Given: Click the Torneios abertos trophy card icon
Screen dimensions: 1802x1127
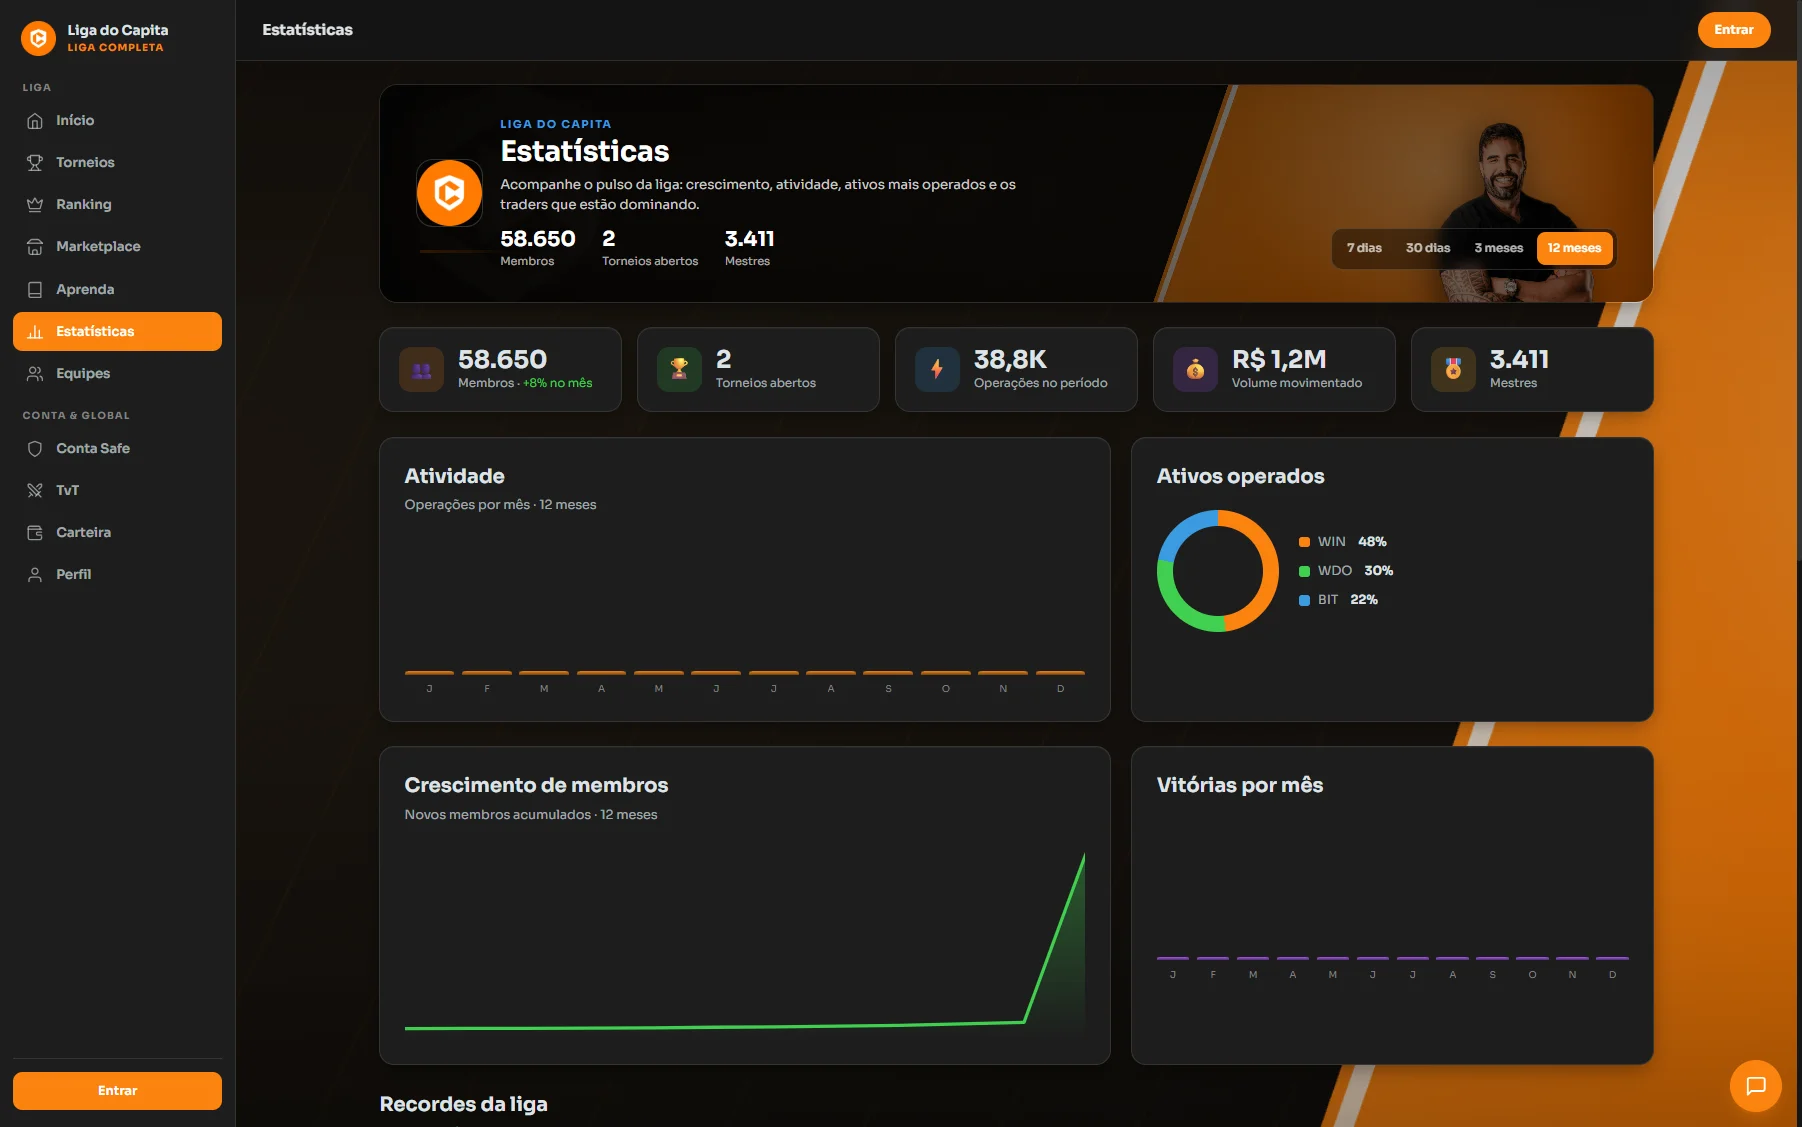Looking at the screenshot, I should pos(679,370).
